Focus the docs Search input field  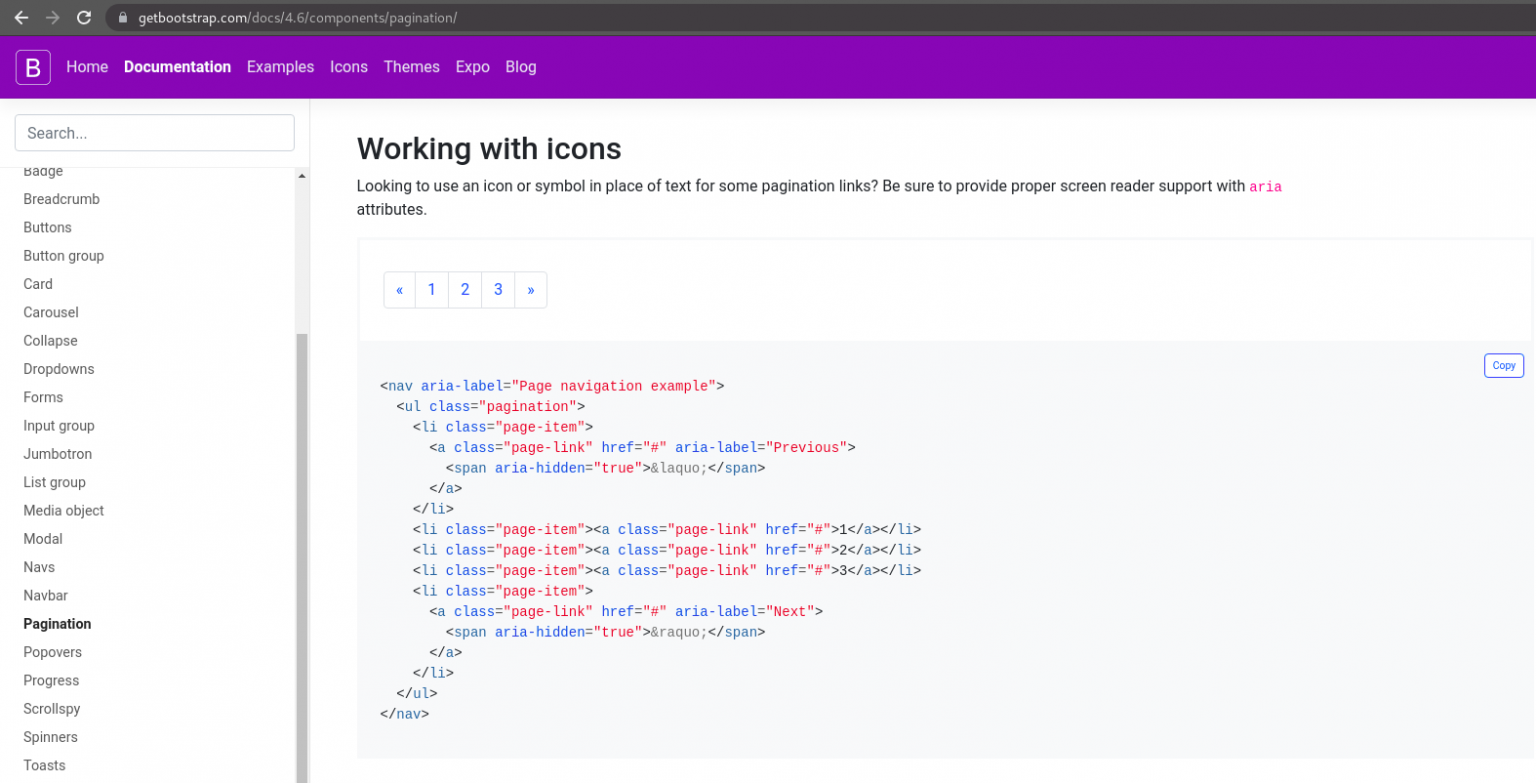[x=154, y=133]
